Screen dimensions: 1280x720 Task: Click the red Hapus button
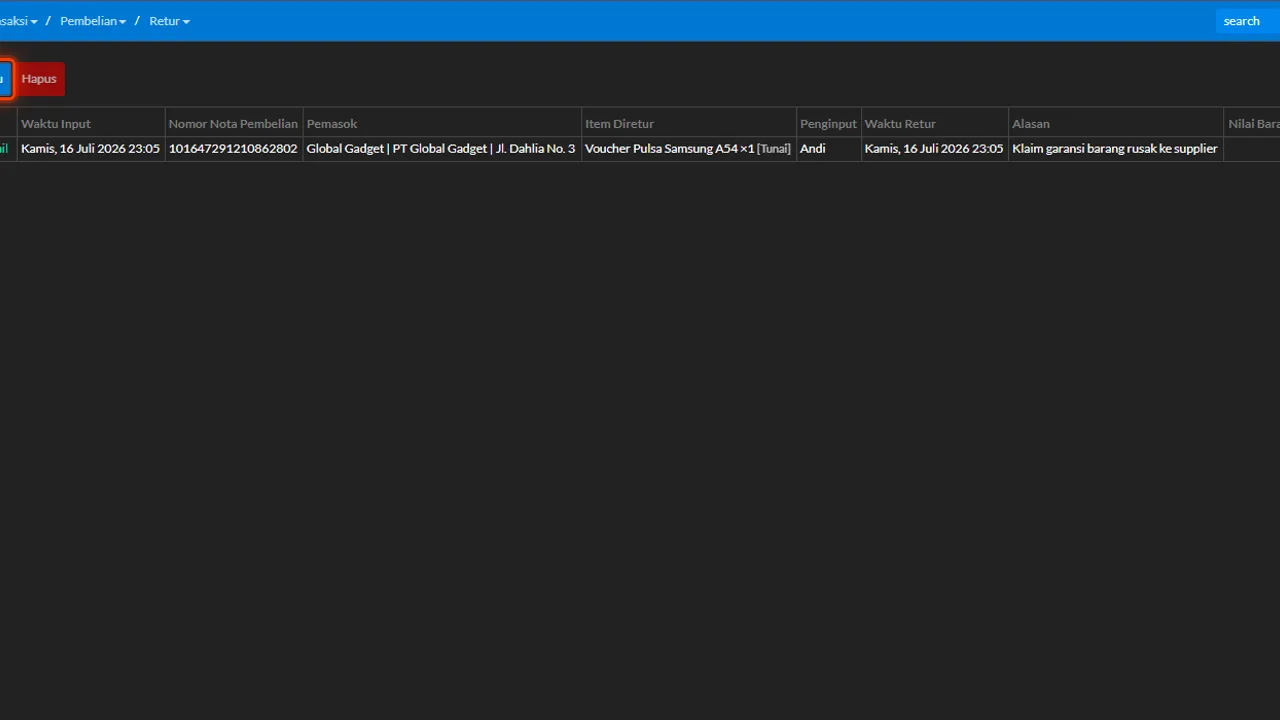[39, 79]
